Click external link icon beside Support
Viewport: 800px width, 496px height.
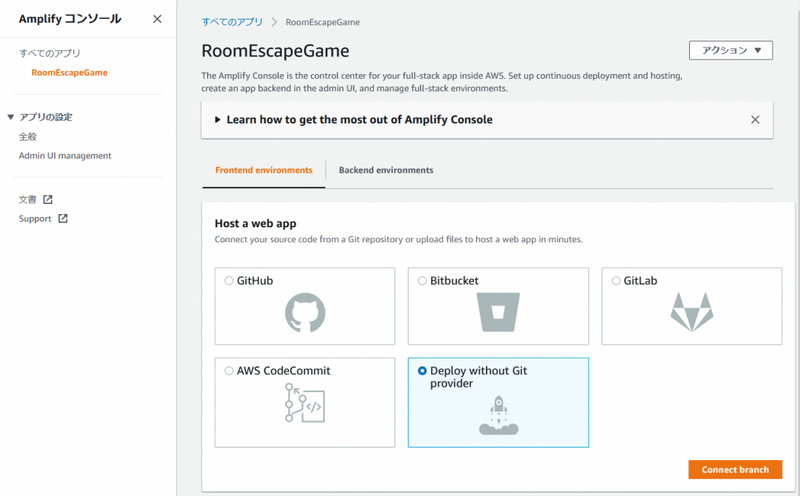pyautogui.click(x=63, y=219)
